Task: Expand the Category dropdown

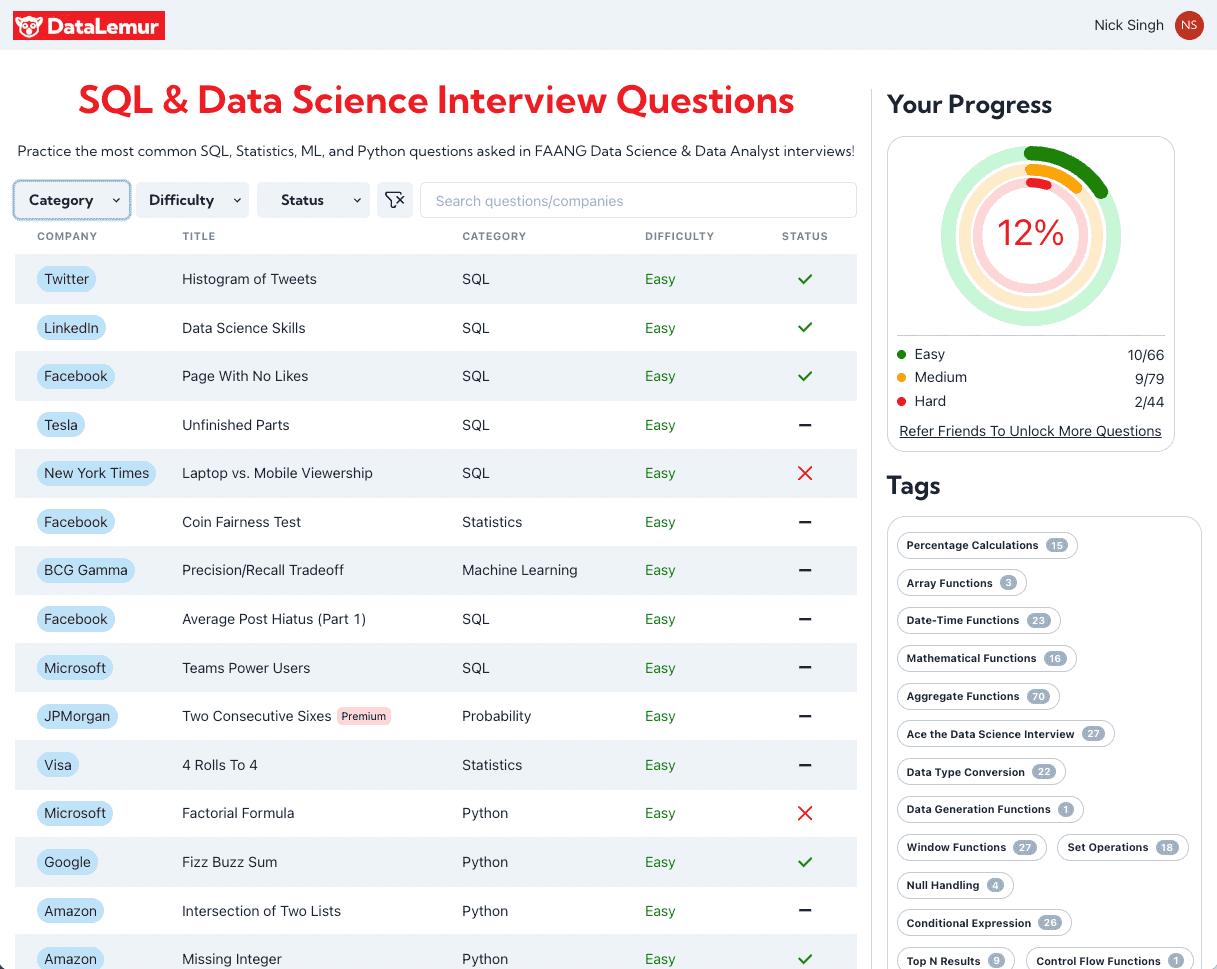Action: (72, 200)
